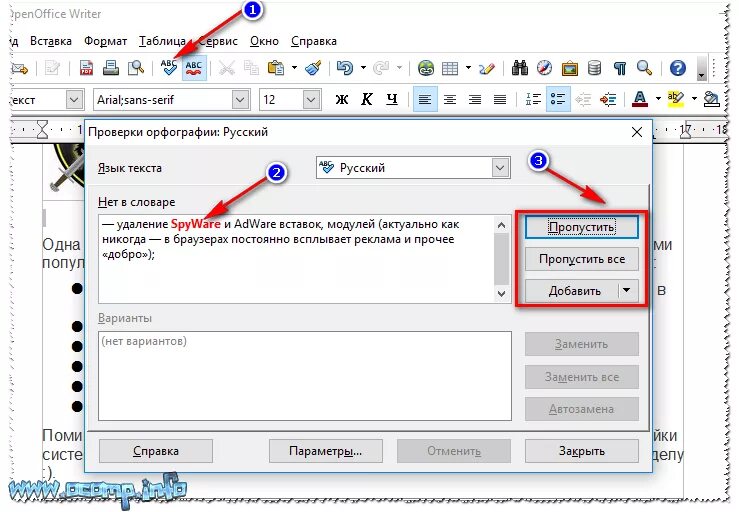Viewport: 739px width, 512px height.
Task: Open the Navigator compass icon
Action: 544,68
